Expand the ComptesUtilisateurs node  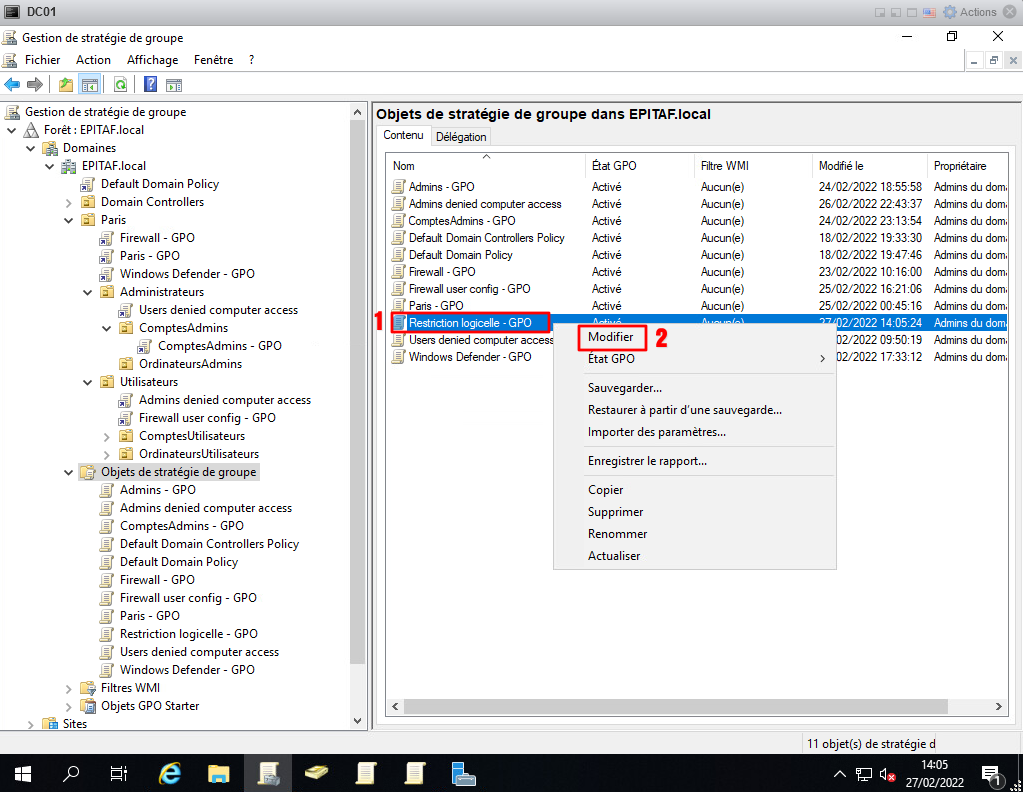pyautogui.click(x=106, y=436)
